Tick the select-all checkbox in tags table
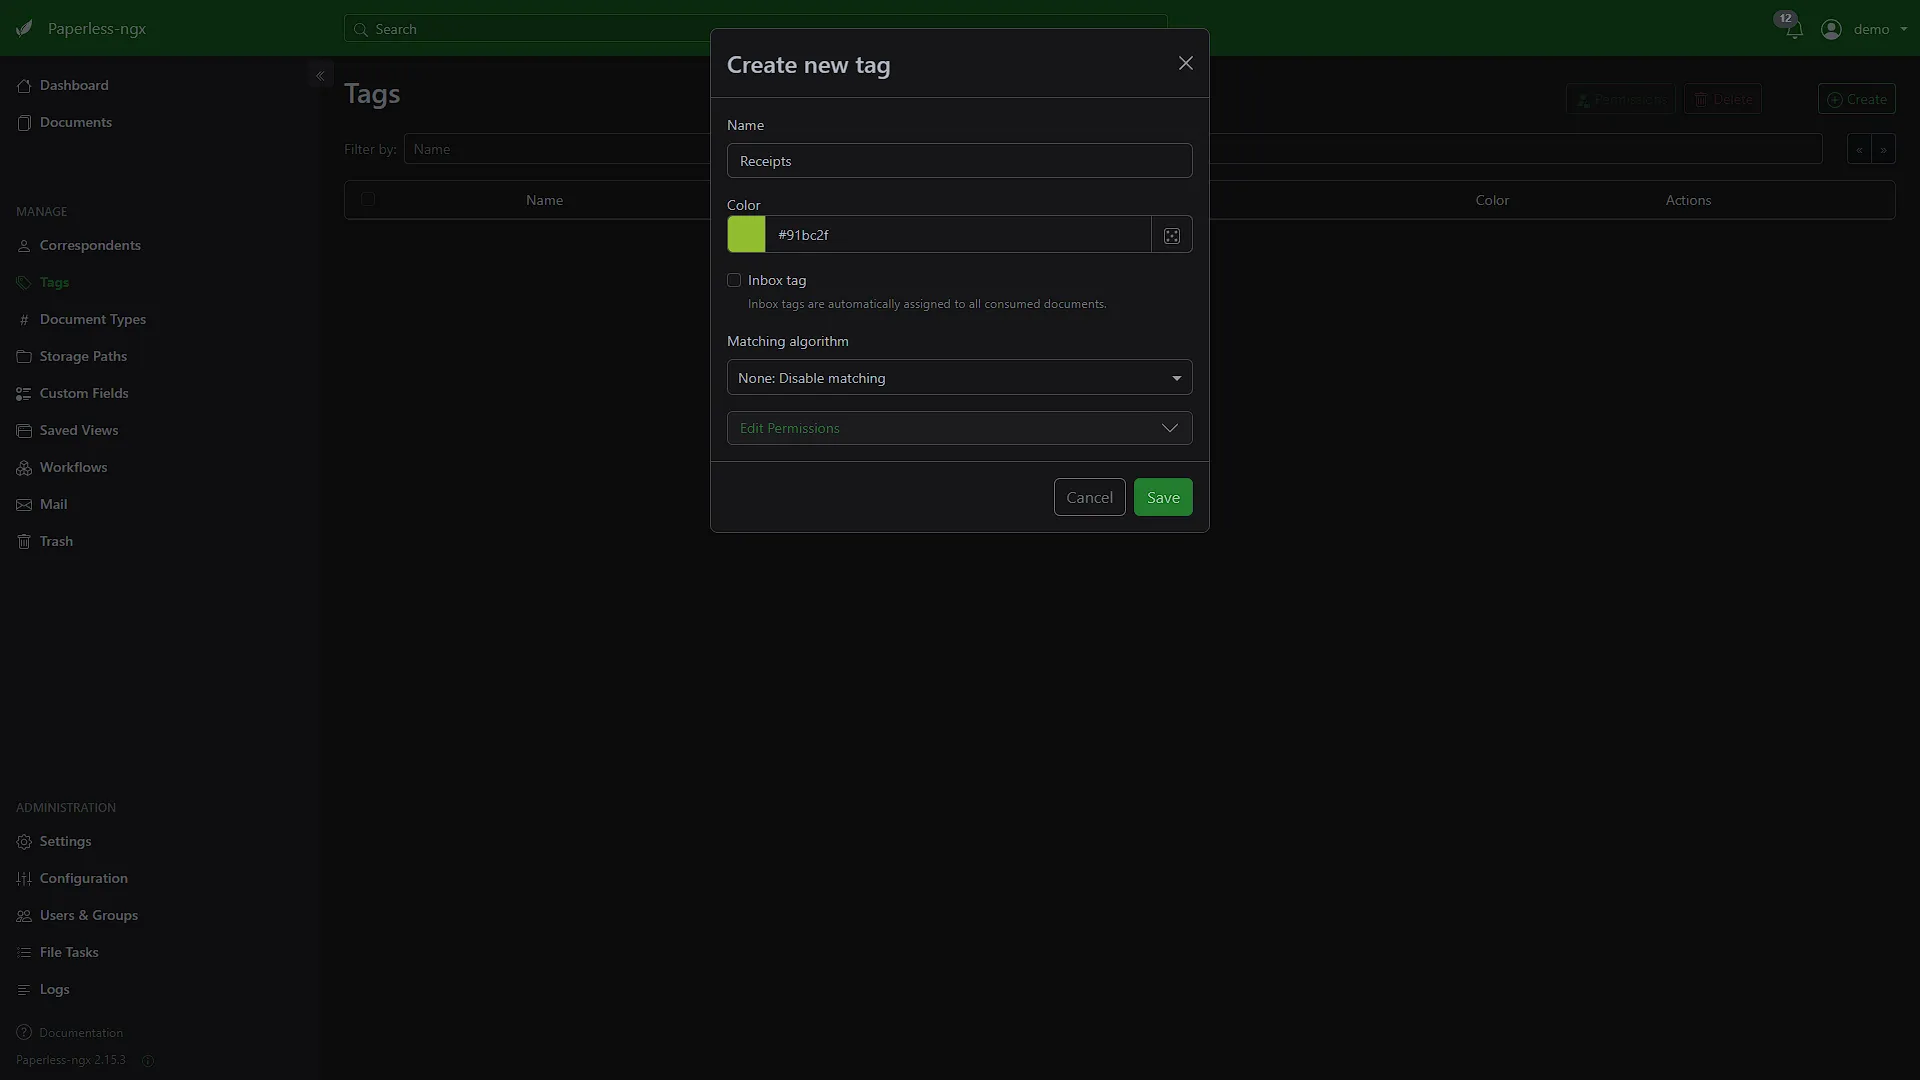The height and width of the screenshot is (1080, 1920). click(x=368, y=199)
